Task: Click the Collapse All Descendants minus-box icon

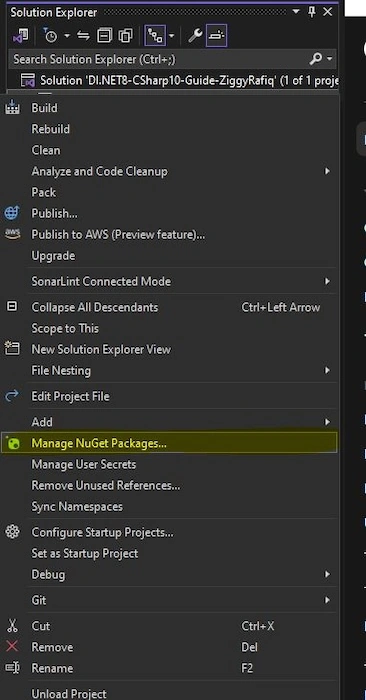Action: 12,306
